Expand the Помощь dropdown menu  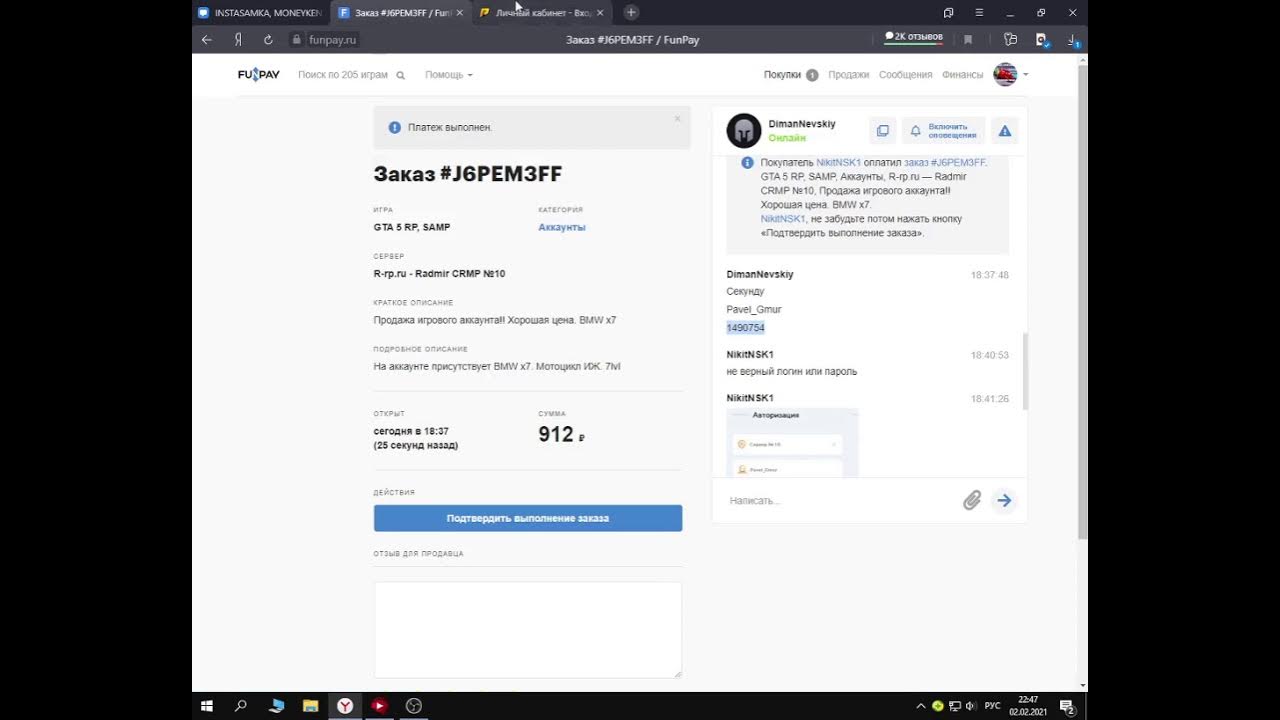(x=448, y=75)
